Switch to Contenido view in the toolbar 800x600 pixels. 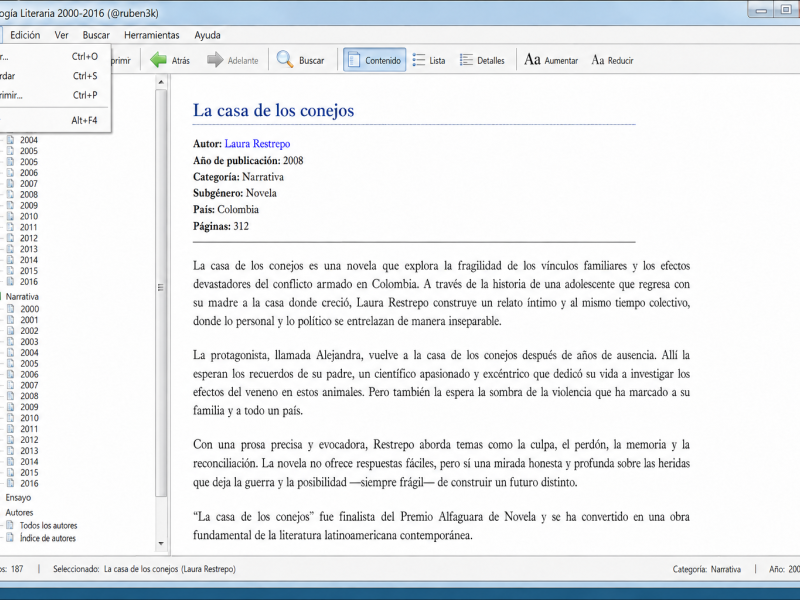tap(374, 60)
